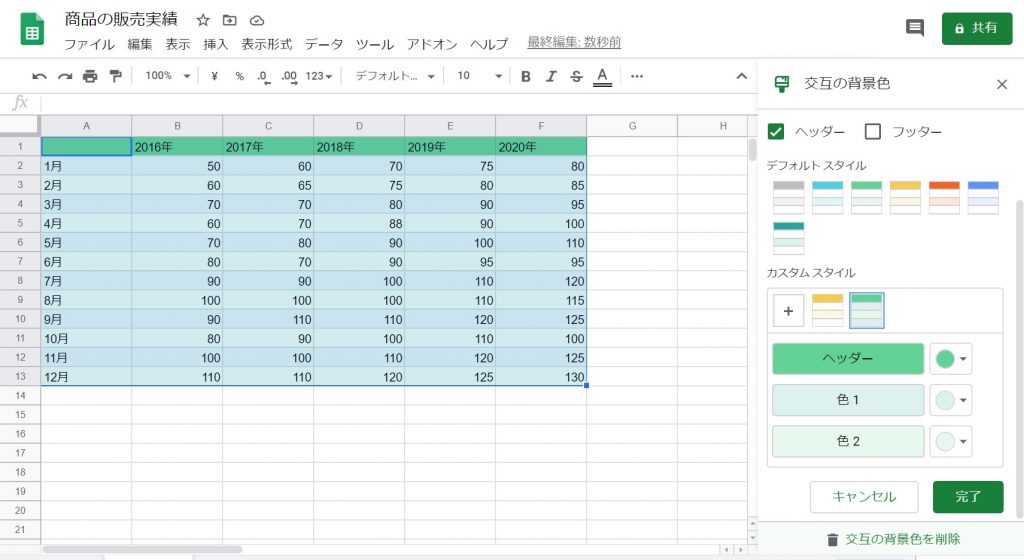Image resolution: width=1024 pixels, height=560 pixels.
Task: Increase decimal places
Action: click(289, 77)
